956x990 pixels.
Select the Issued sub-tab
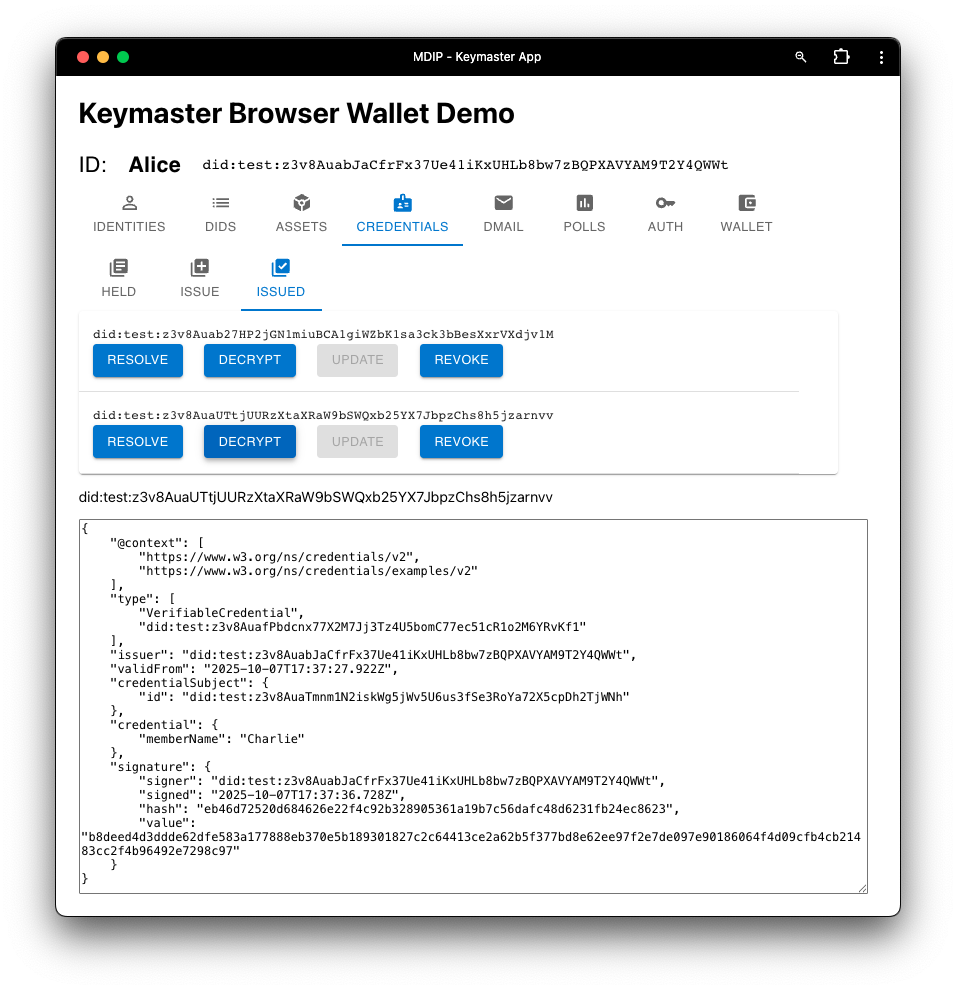click(x=281, y=278)
